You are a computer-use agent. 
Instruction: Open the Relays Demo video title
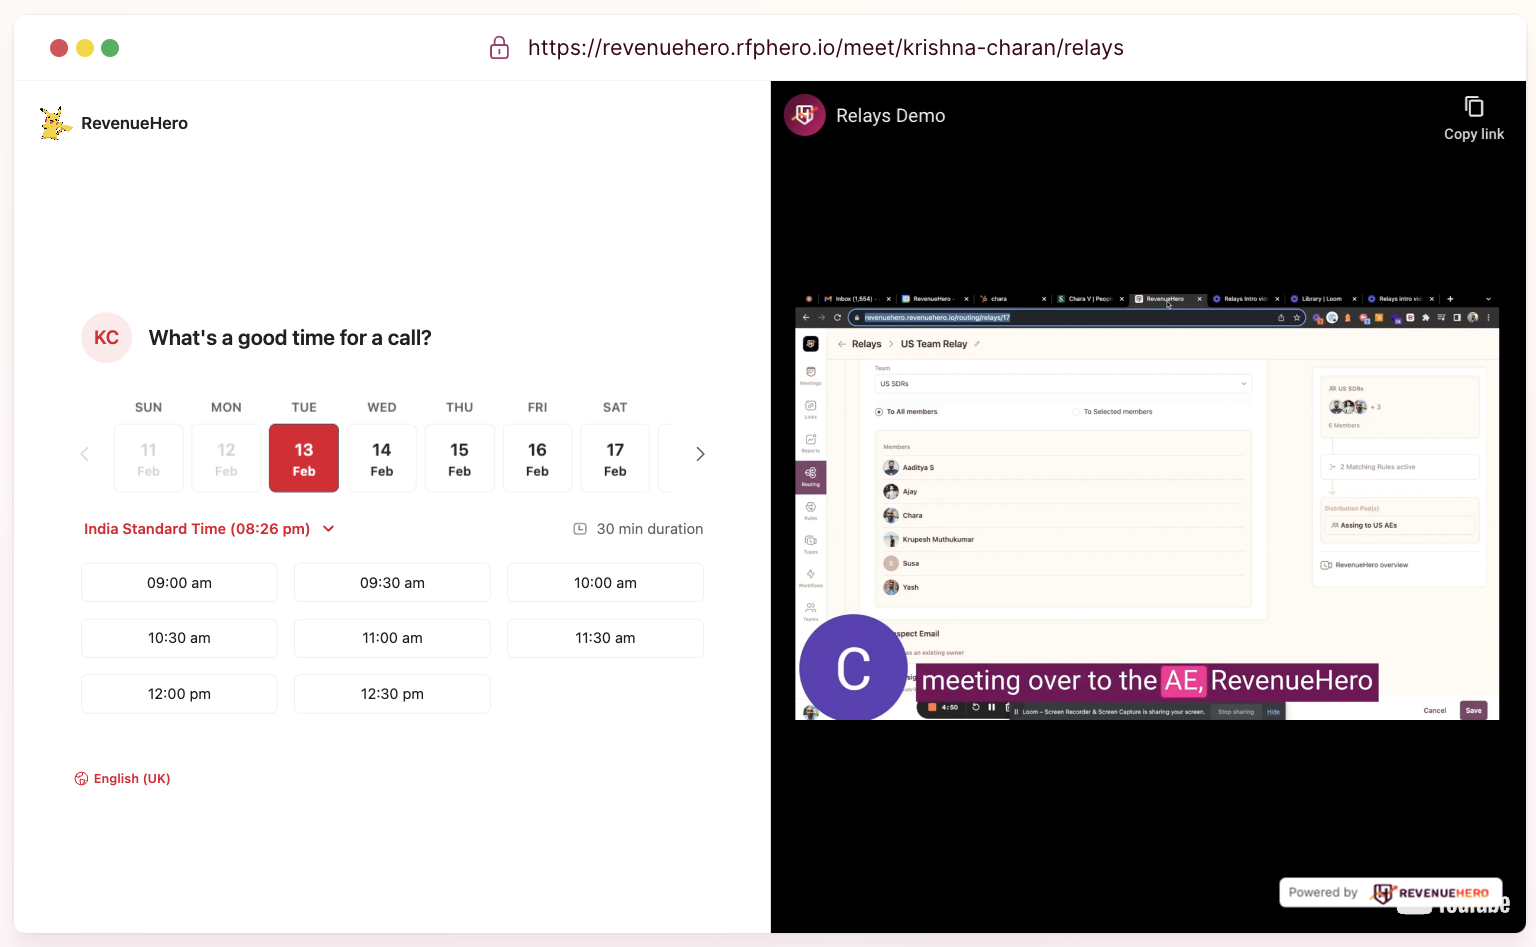pos(890,116)
